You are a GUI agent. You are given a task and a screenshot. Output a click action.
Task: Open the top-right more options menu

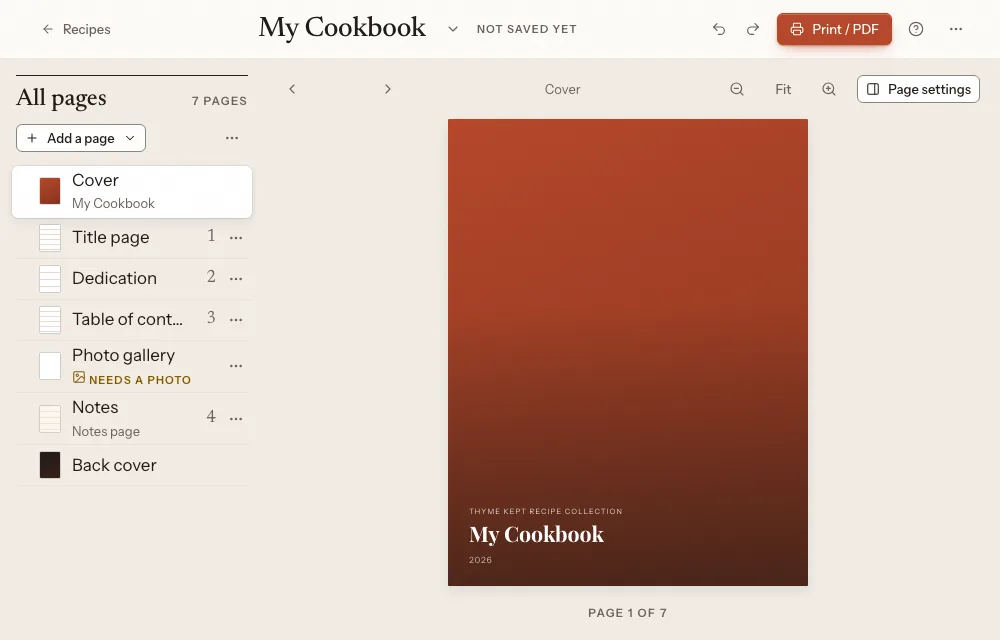[955, 29]
